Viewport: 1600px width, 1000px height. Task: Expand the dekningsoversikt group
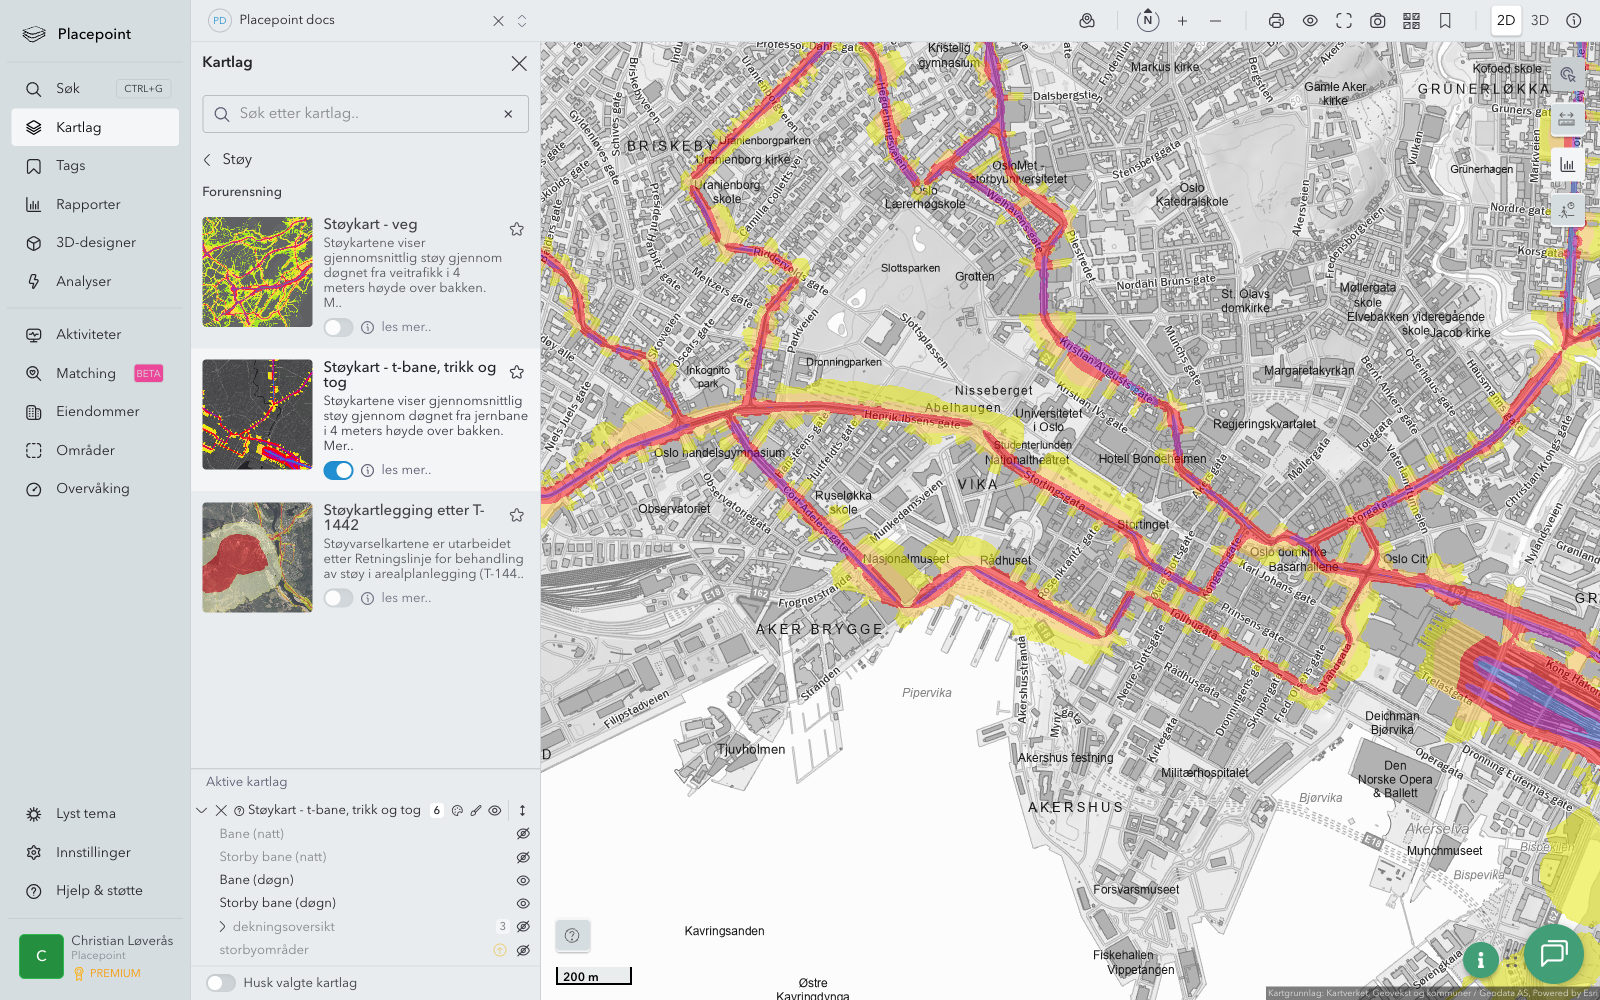coord(222,927)
